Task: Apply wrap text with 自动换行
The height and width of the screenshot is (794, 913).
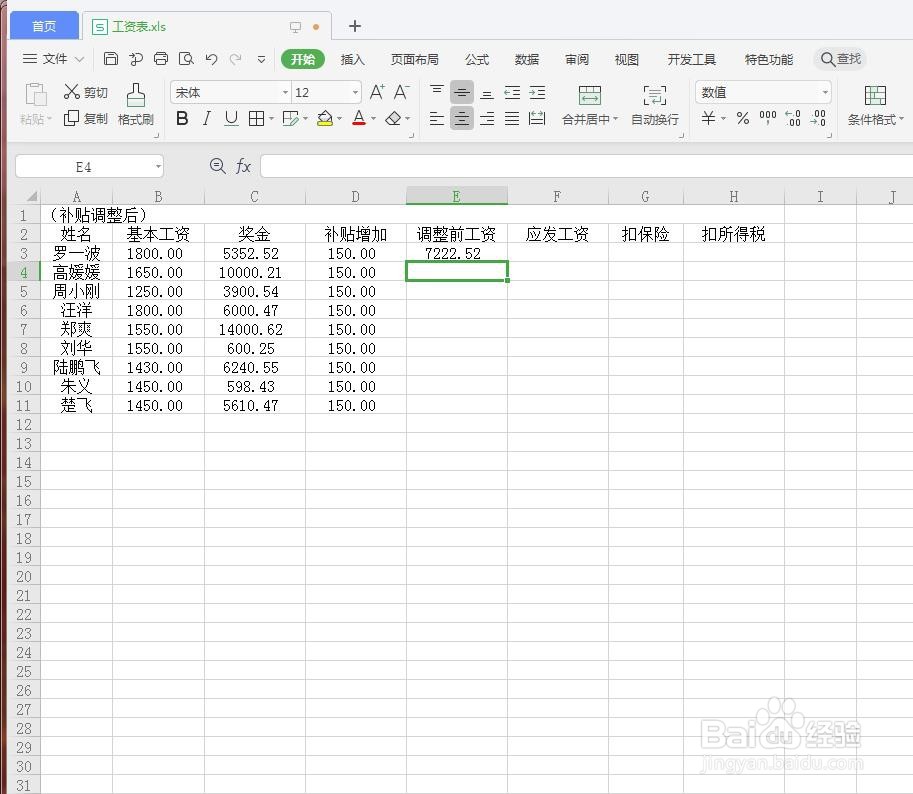Action: click(x=654, y=104)
